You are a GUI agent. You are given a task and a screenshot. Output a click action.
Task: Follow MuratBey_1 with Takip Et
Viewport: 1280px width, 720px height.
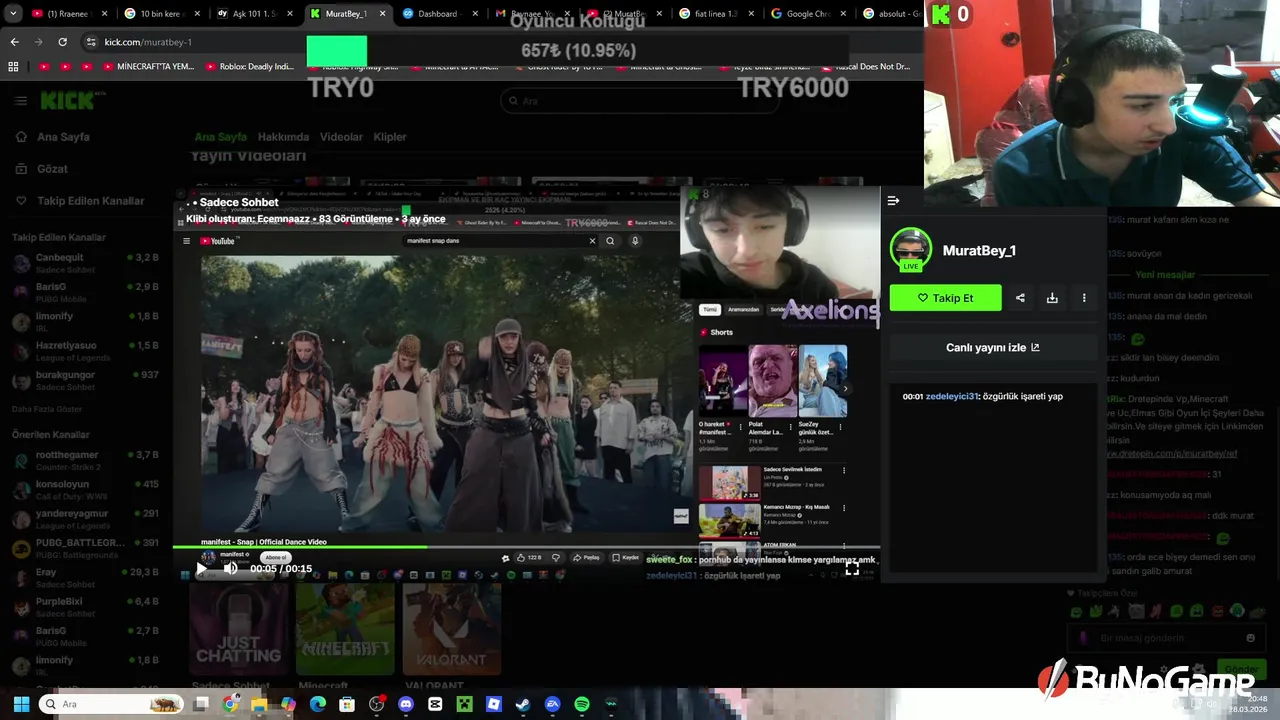pos(945,298)
